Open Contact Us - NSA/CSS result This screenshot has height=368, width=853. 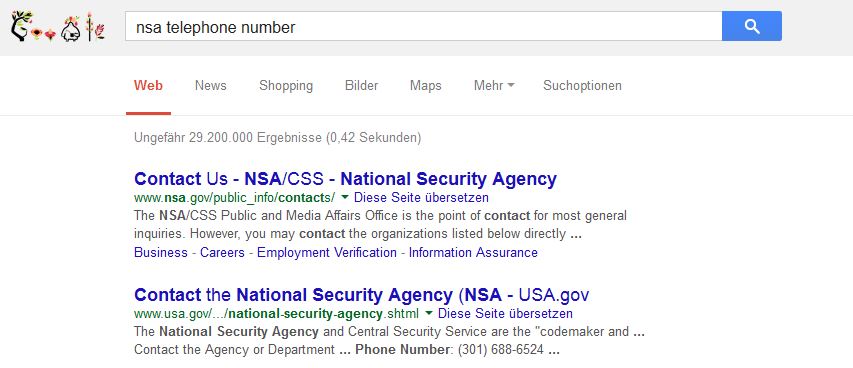pos(345,179)
